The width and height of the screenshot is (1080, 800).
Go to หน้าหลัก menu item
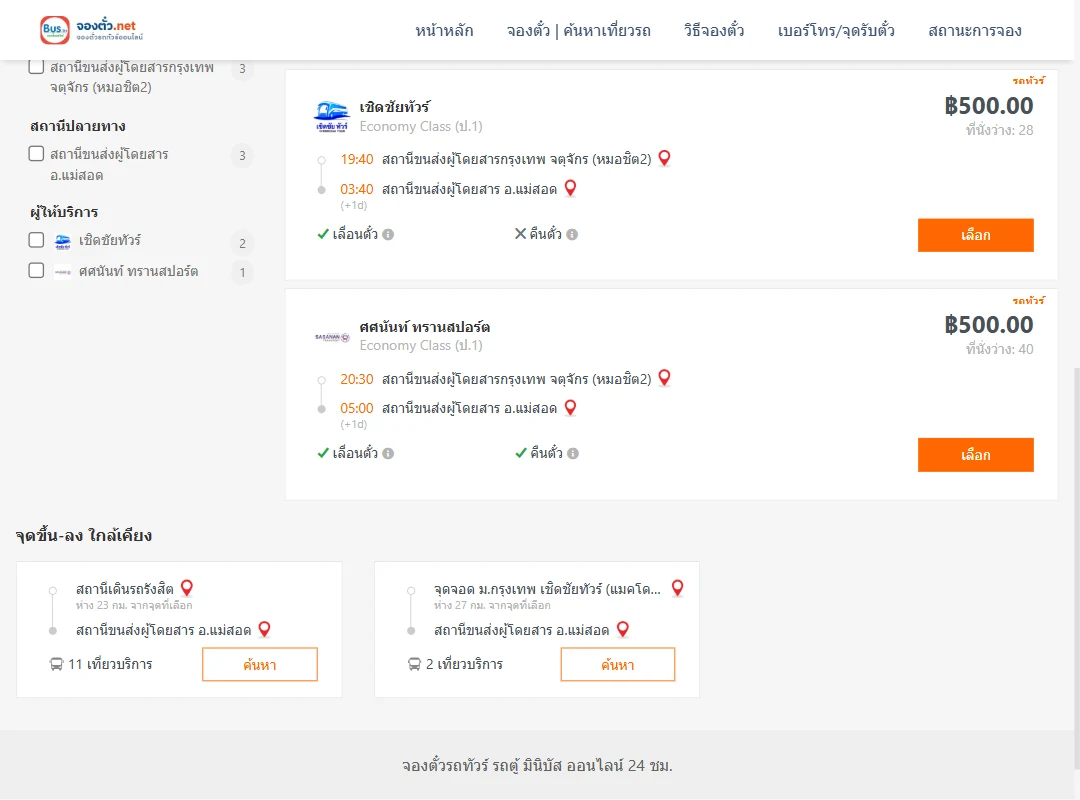tap(444, 30)
